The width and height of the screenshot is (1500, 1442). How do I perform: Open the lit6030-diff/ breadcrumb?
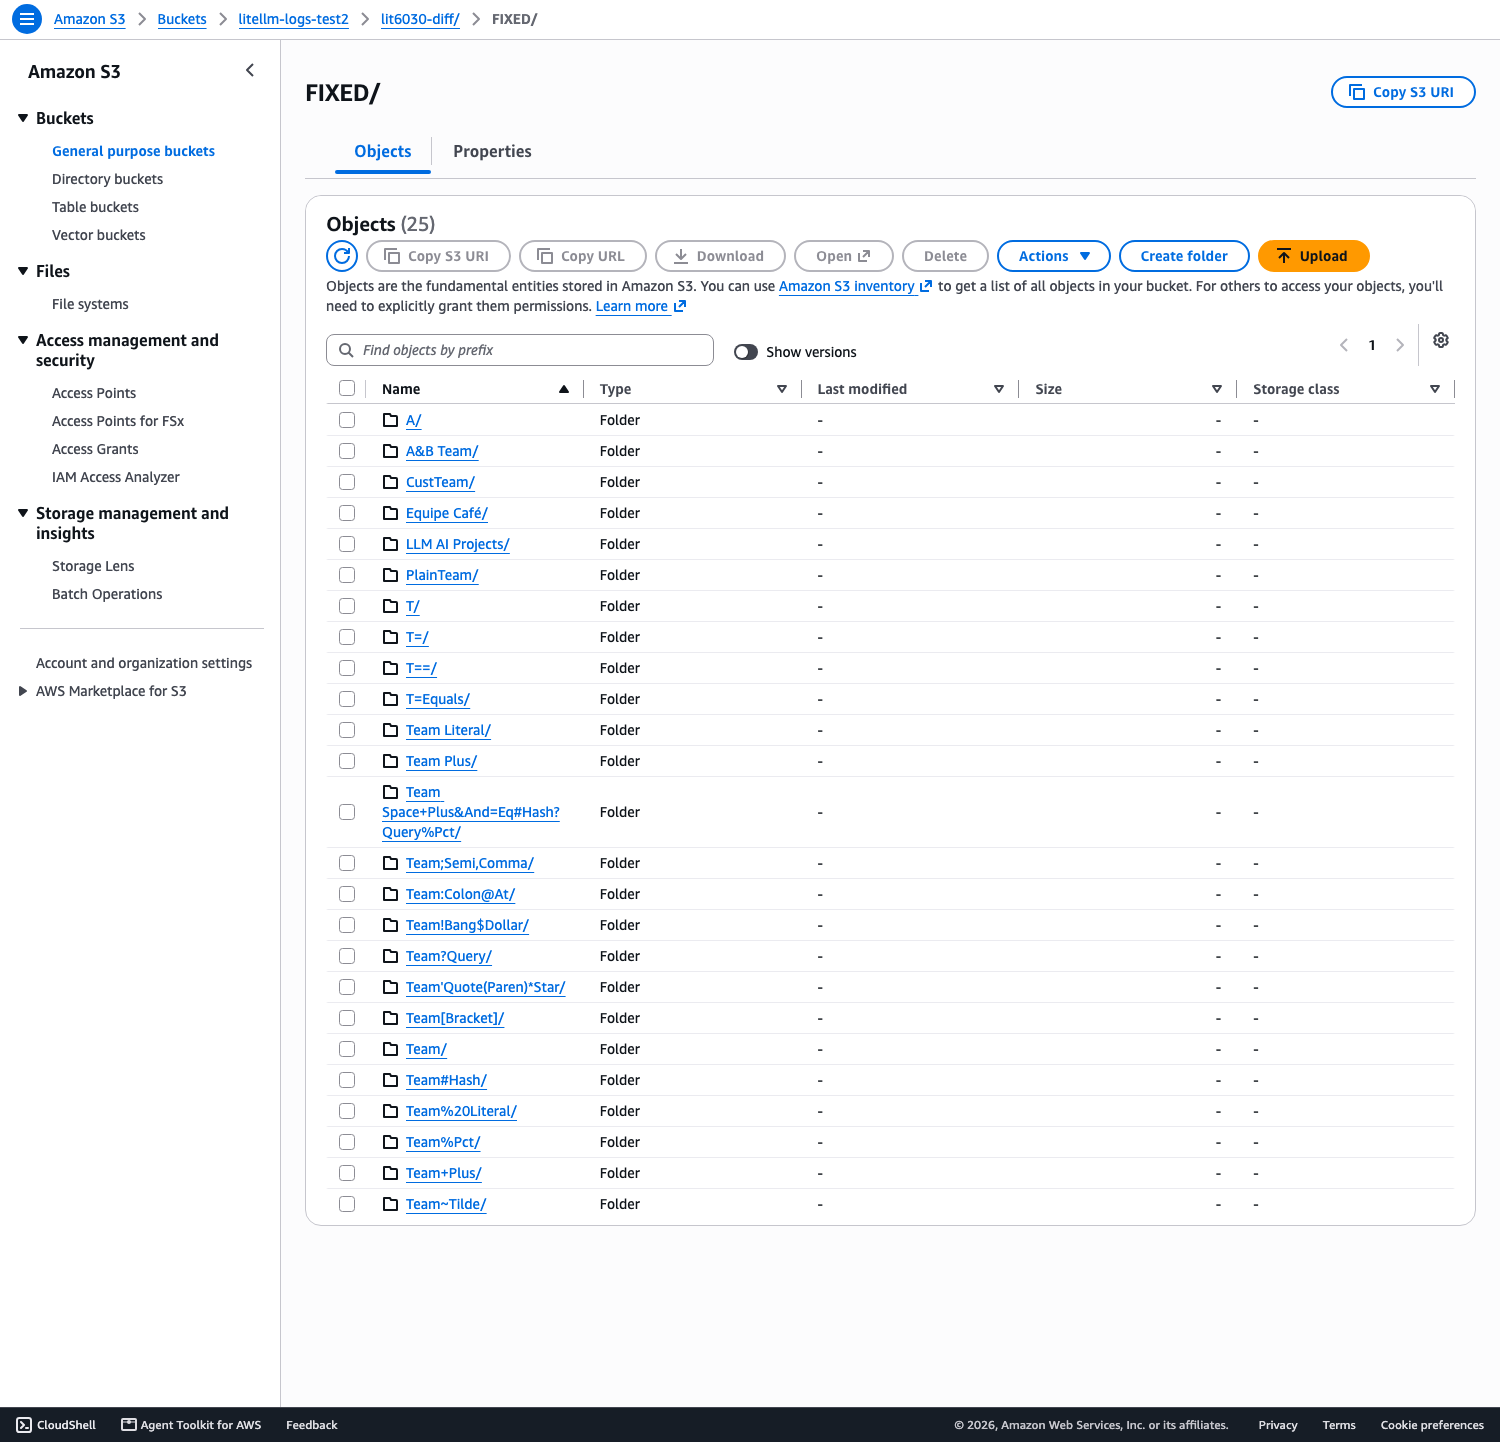420,19
